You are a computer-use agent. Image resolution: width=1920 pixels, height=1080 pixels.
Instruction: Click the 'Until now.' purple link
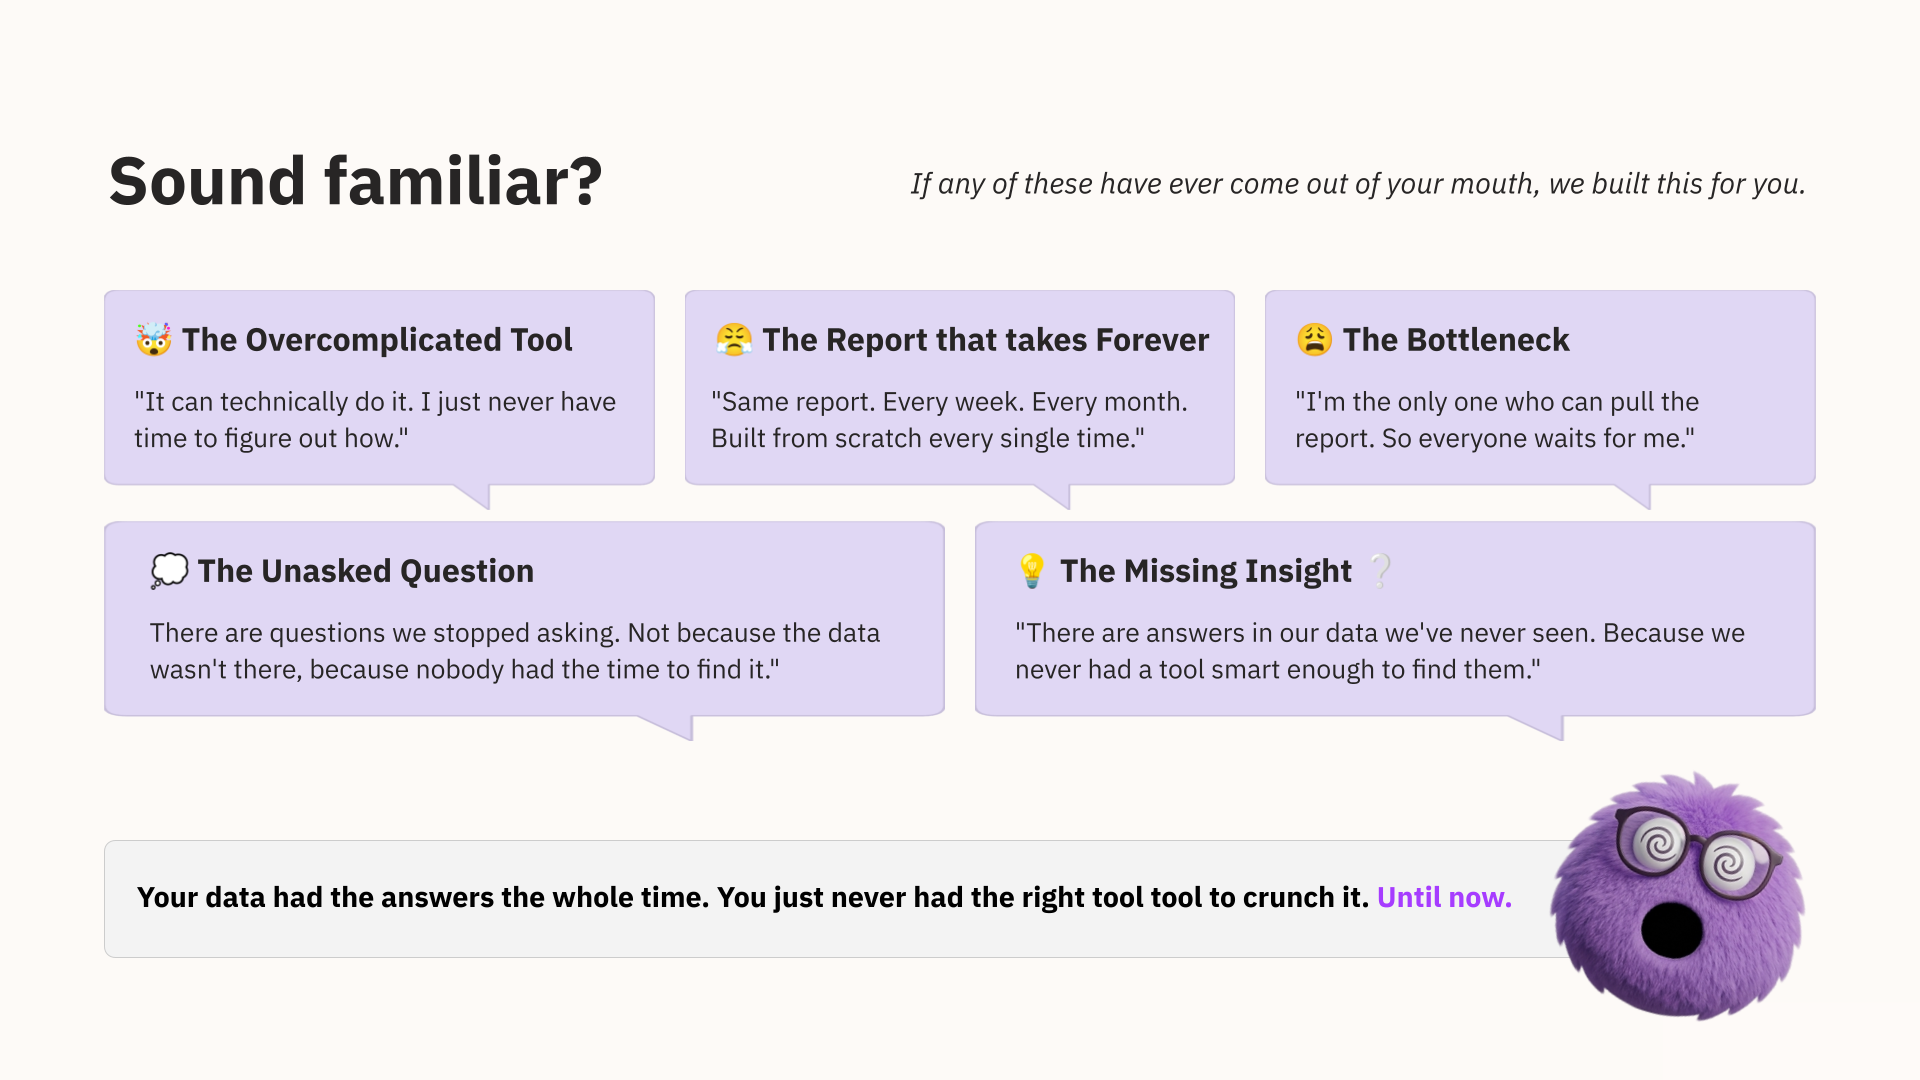(1444, 897)
